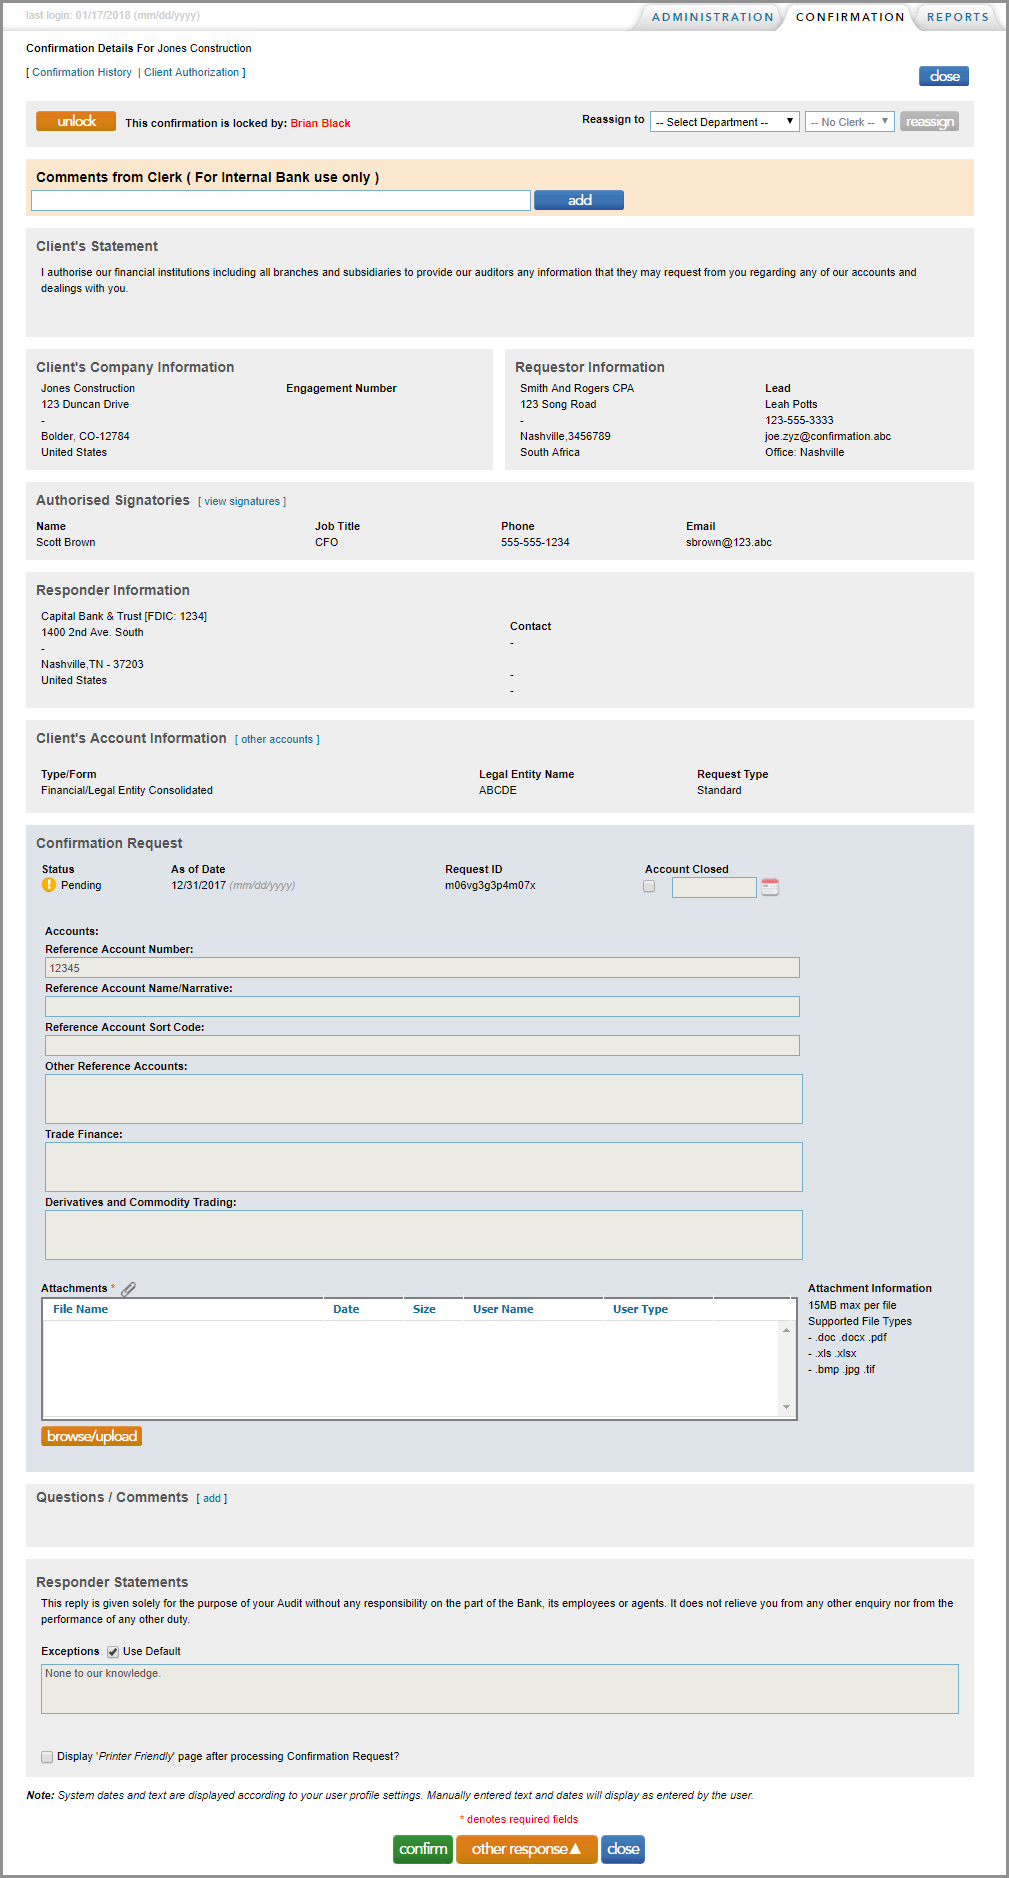Viewport: 1009px width, 1878px height.
Task: Click the attachments list scroll down arrow
Action: tap(786, 1407)
